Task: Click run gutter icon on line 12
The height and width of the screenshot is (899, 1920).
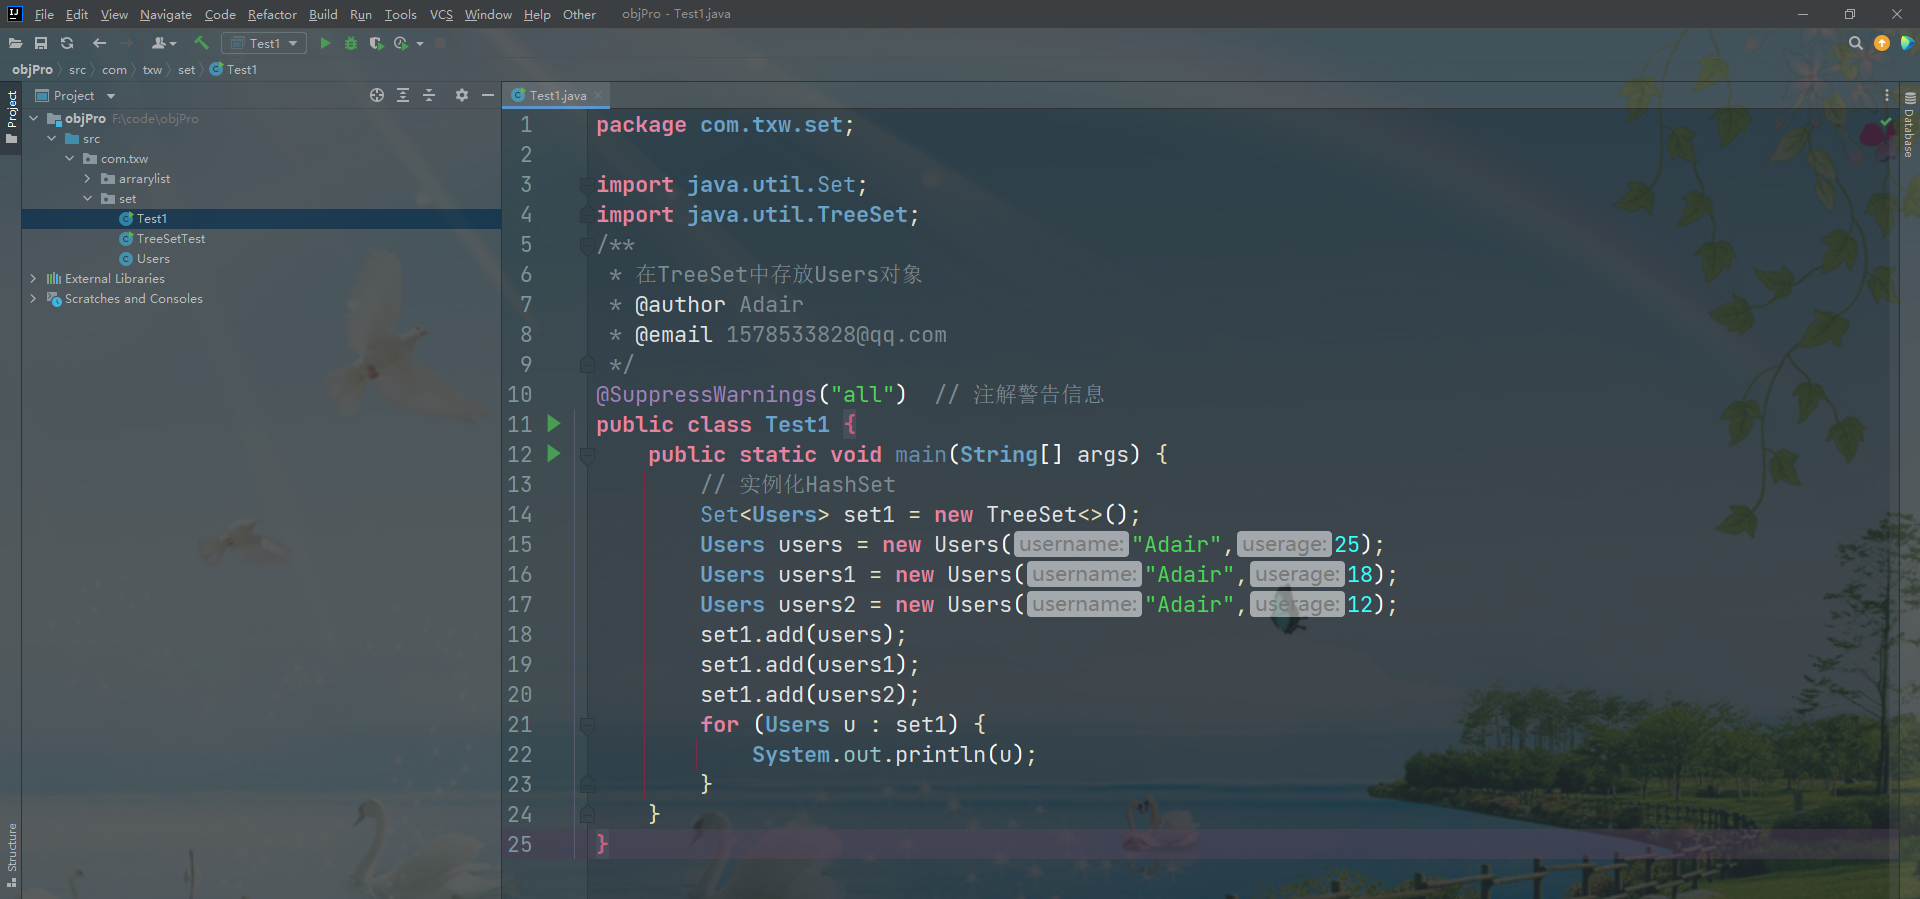Action: (x=554, y=454)
